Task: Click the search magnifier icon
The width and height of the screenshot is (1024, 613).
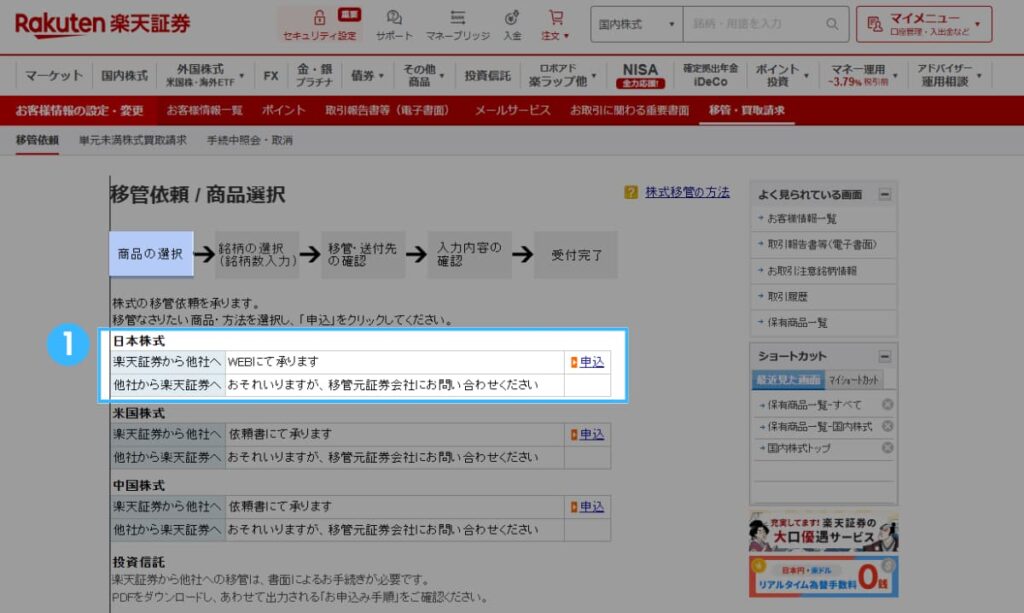Action: (831, 23)
